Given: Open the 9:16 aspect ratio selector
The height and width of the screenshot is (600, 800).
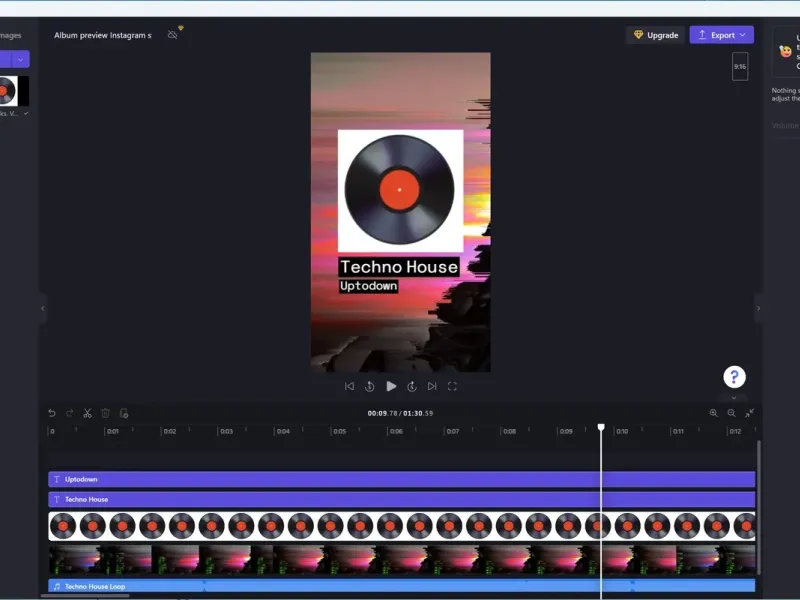Looking at the screenshot, I should (740, 66).
